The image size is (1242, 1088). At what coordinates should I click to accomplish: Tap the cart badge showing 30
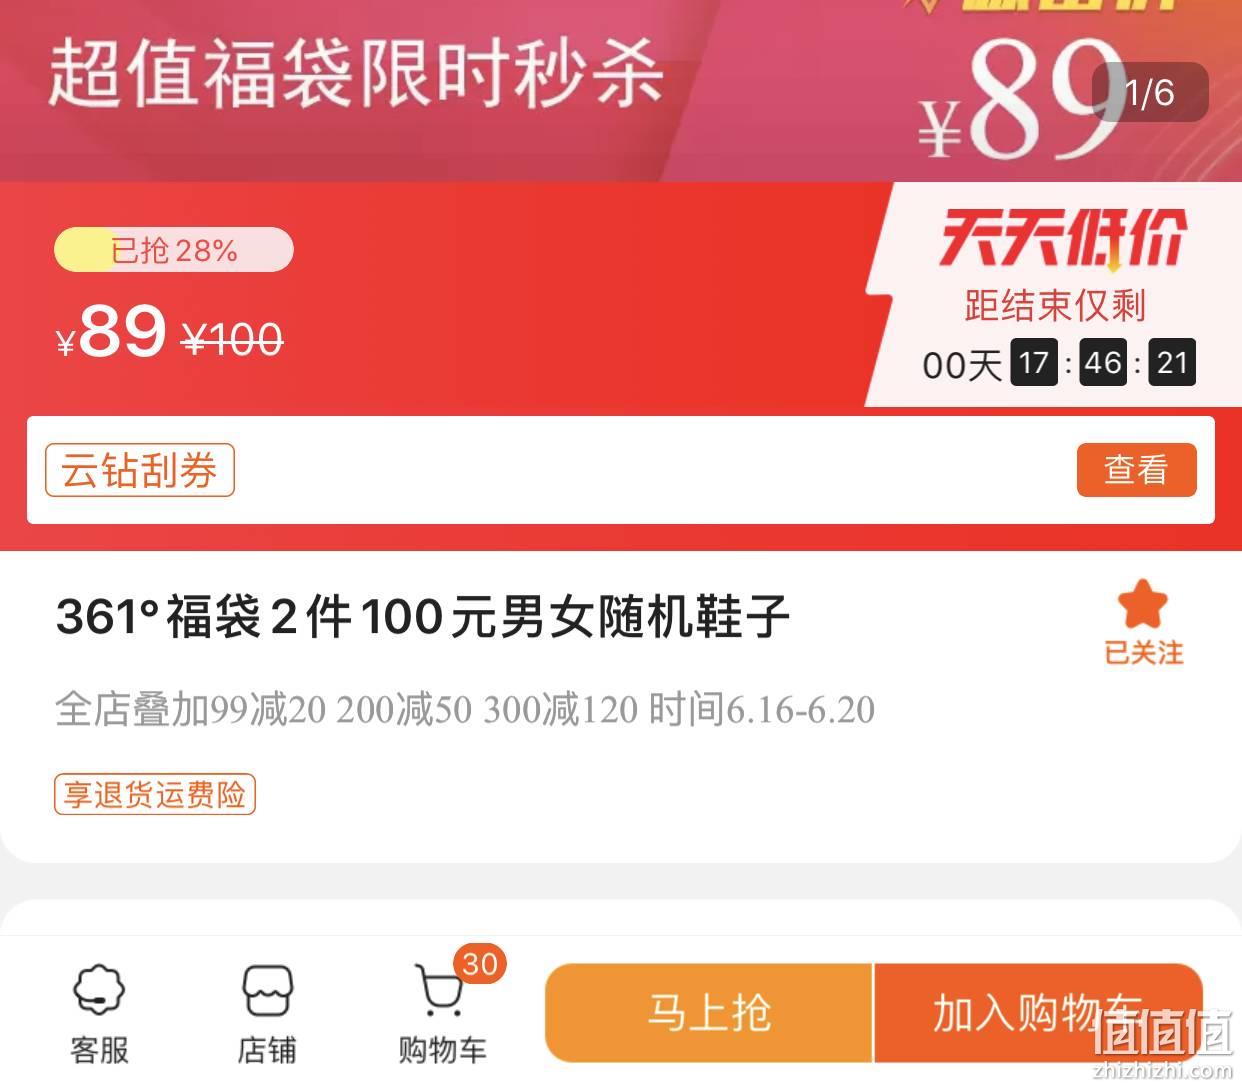(x=480, y=964)
